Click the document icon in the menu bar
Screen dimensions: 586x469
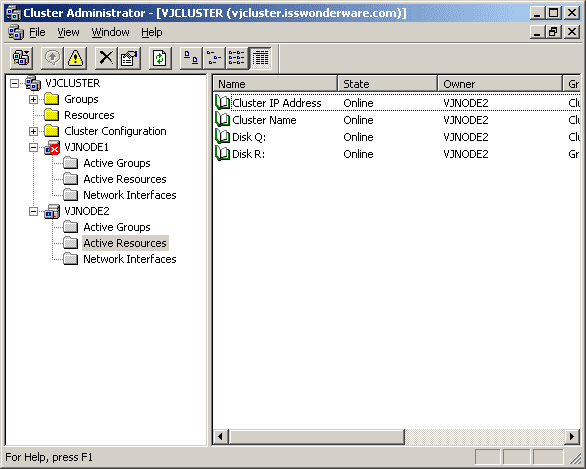pos(16,33)
